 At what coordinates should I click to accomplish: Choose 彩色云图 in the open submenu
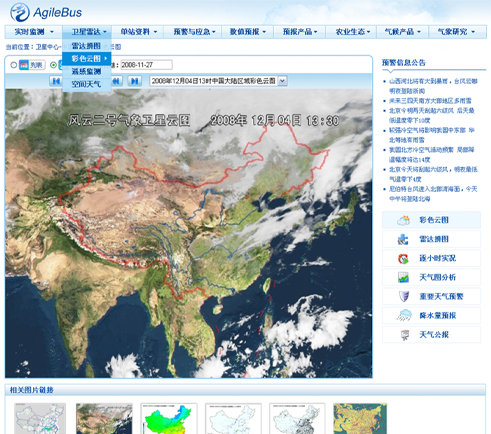[x=87, y=59]
